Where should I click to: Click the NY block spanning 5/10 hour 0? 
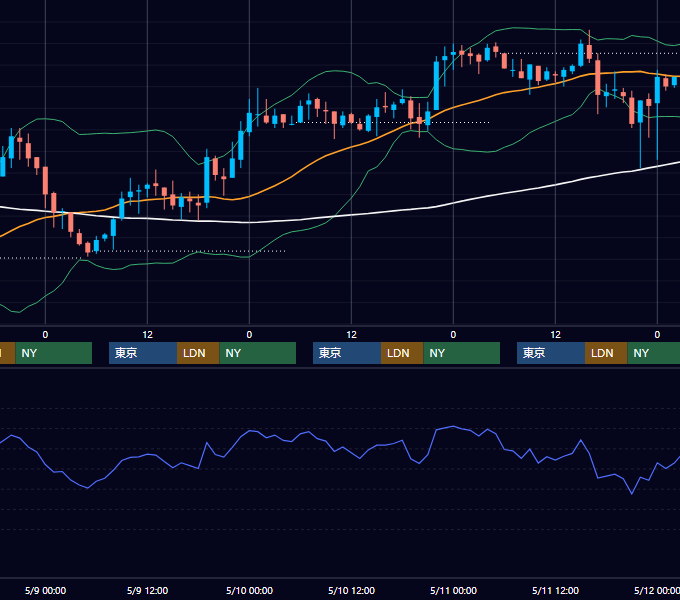[x=258, y=353]
